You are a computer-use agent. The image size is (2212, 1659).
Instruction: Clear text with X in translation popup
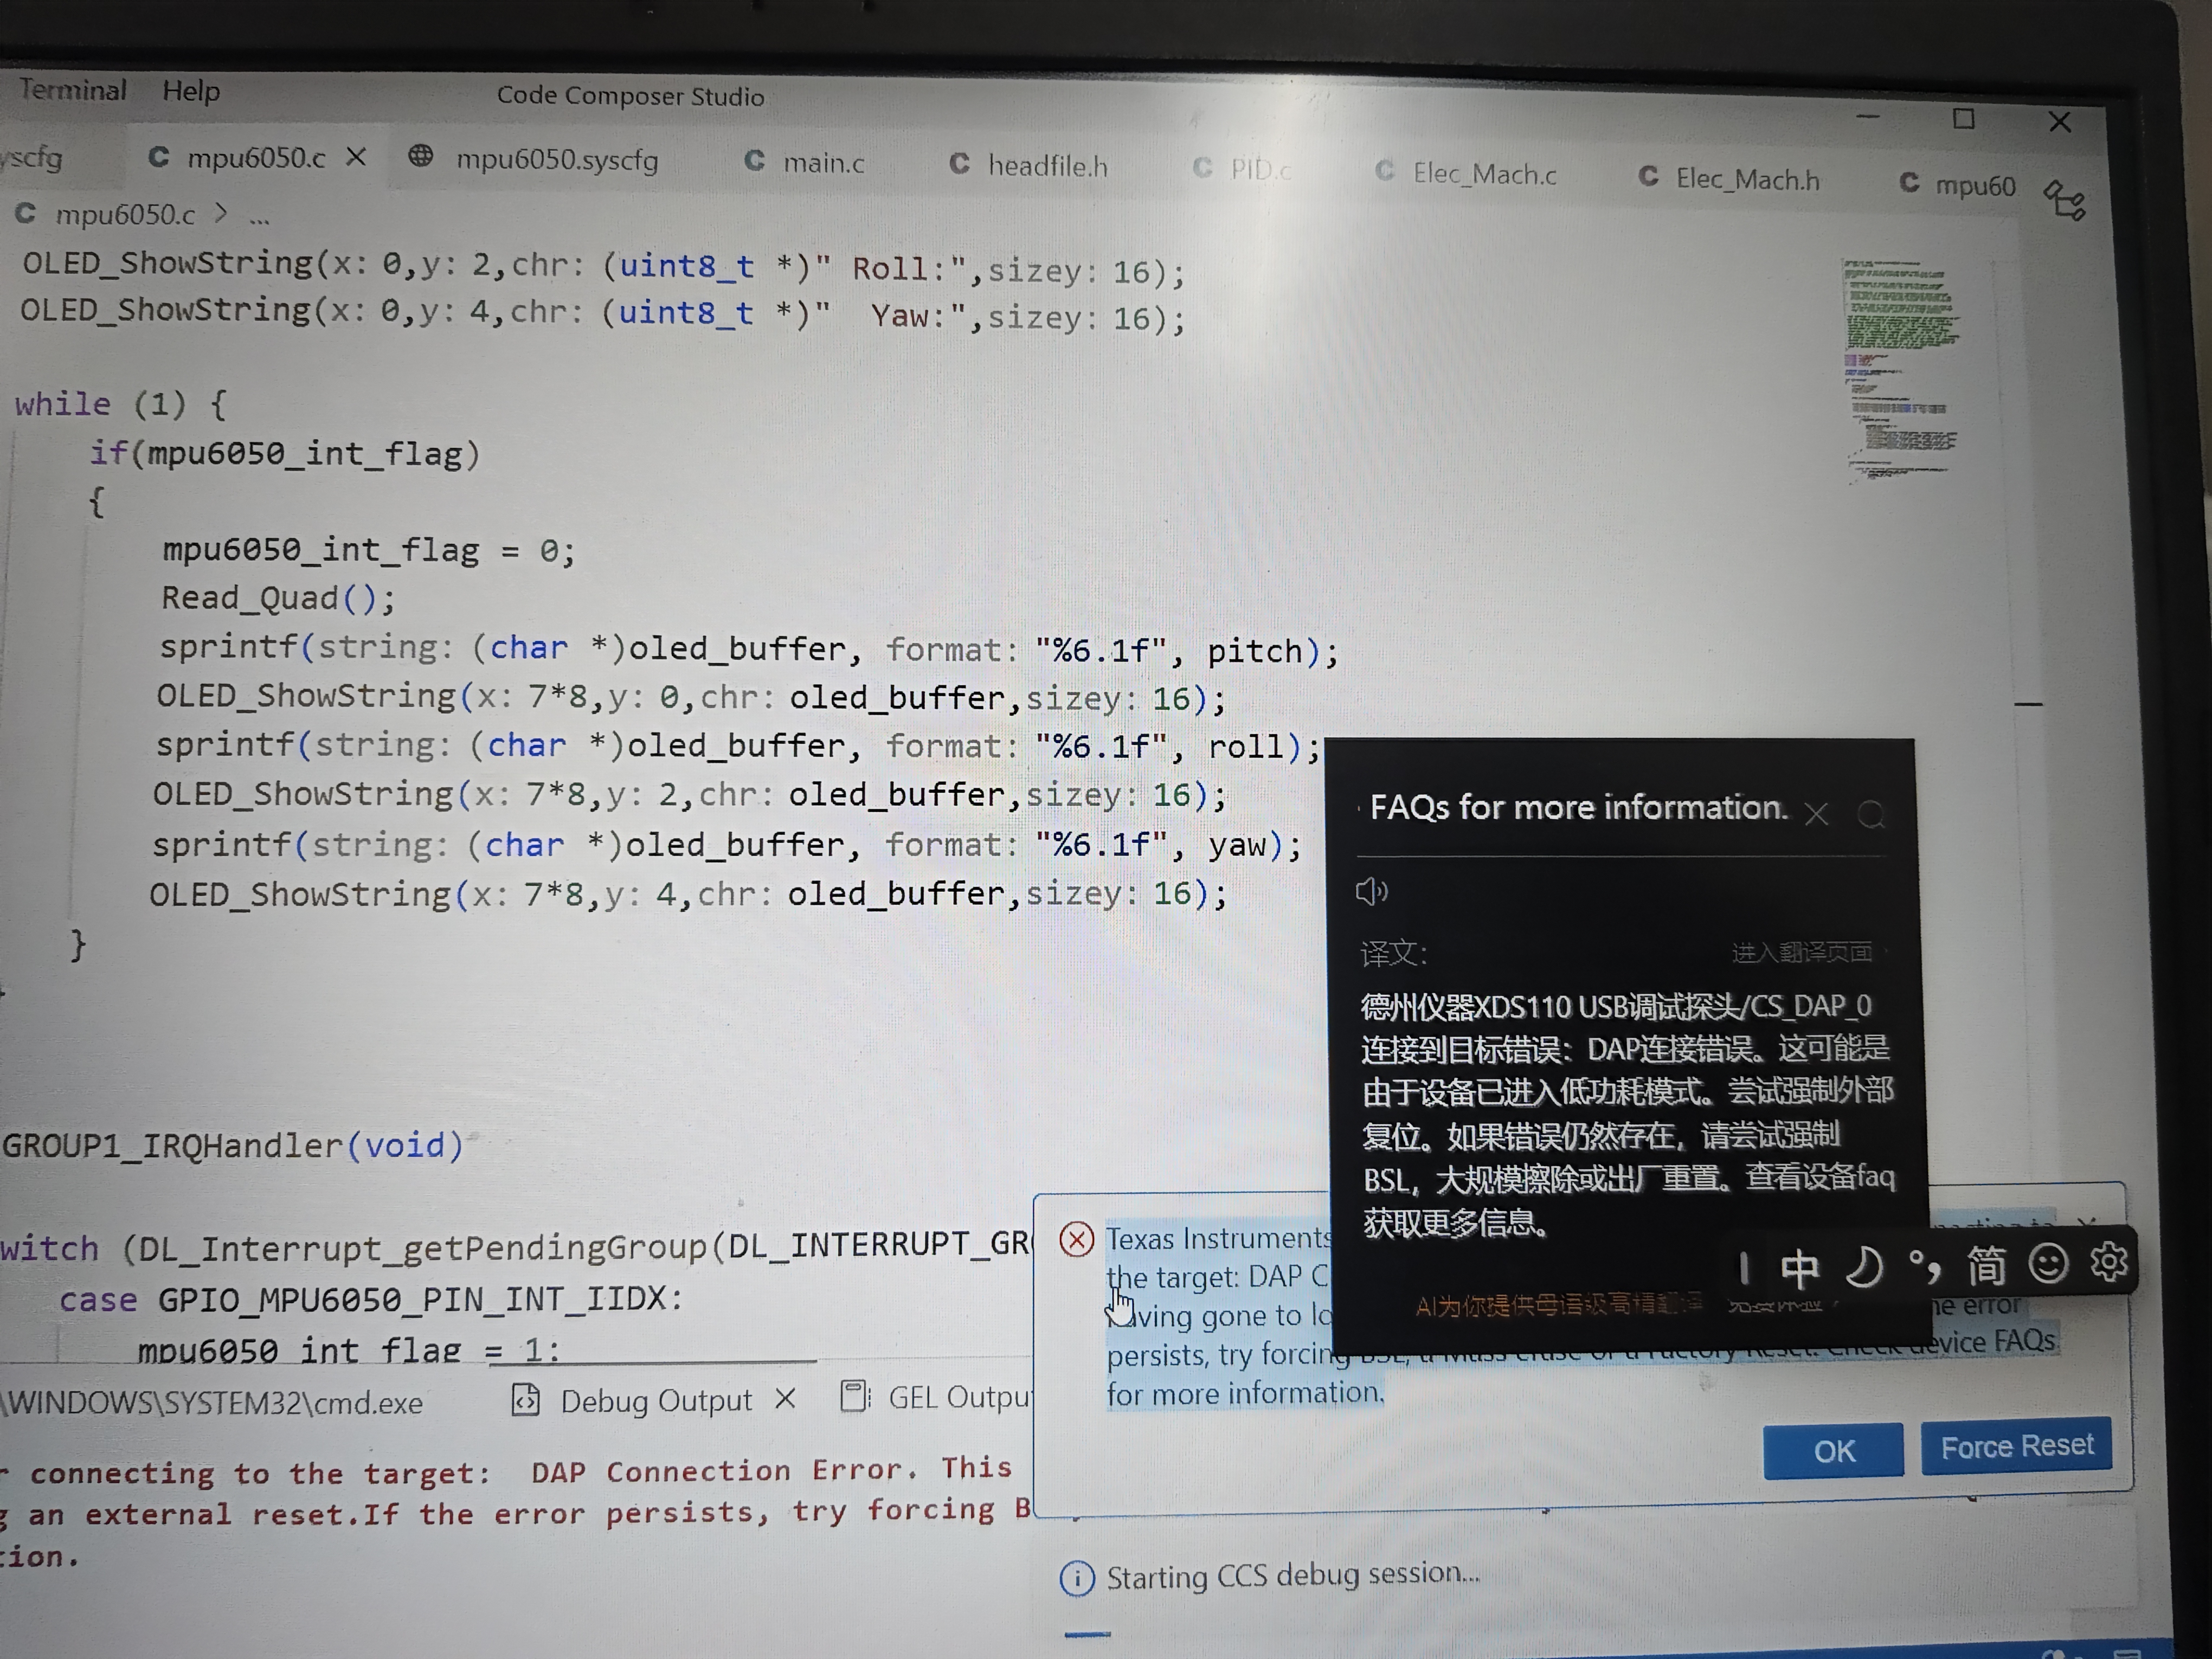pos(1816,815)
